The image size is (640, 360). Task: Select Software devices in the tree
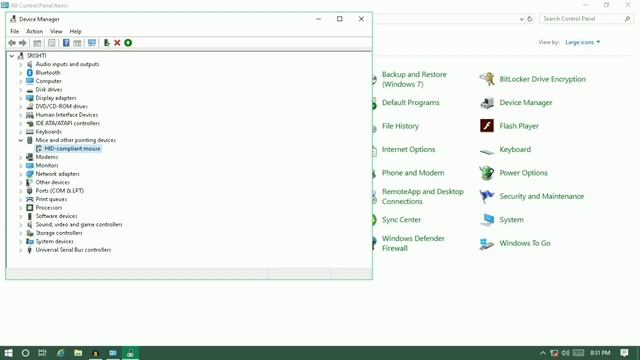point(56,216)
